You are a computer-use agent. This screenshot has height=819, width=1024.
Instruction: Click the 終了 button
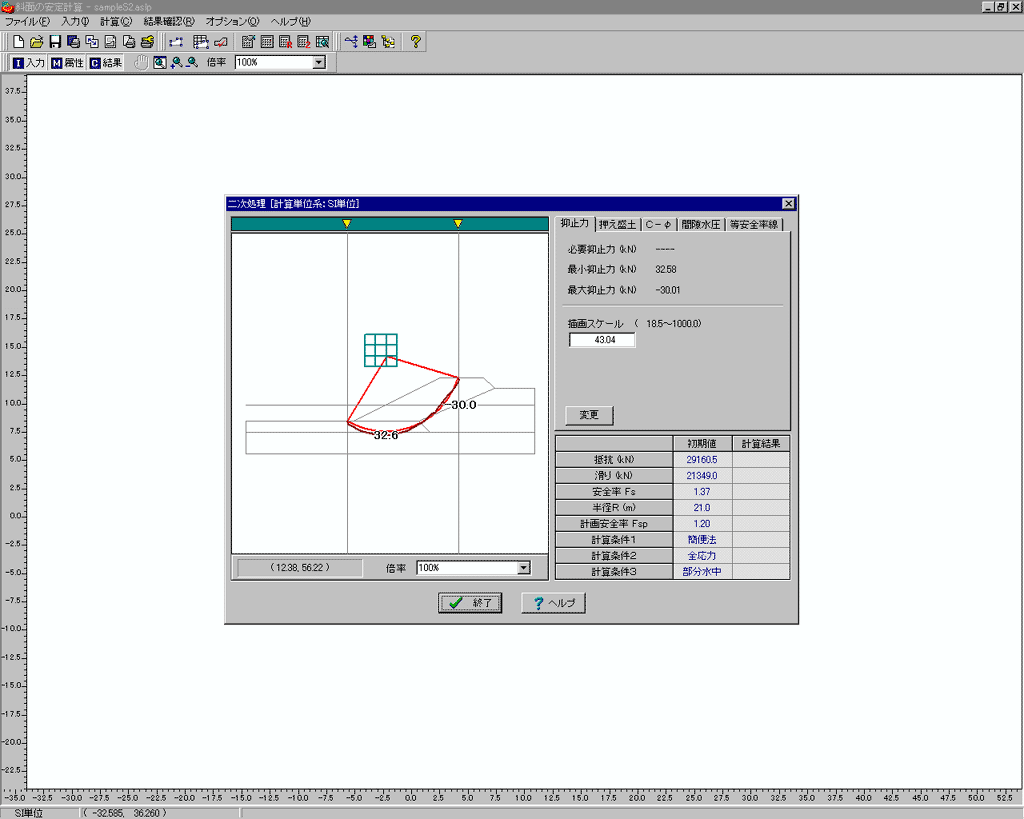[470, 603]
